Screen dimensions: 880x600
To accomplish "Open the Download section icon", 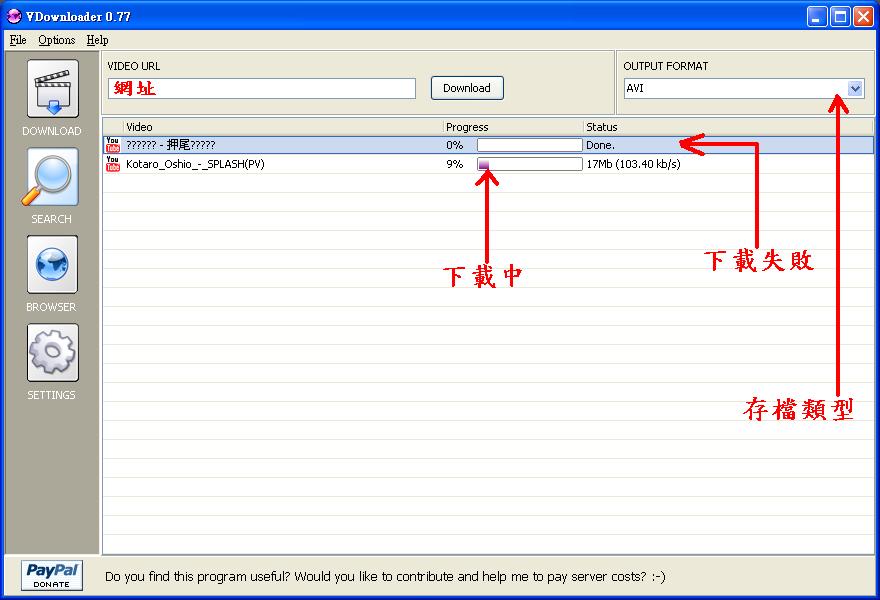I will (x=52, y=89).
